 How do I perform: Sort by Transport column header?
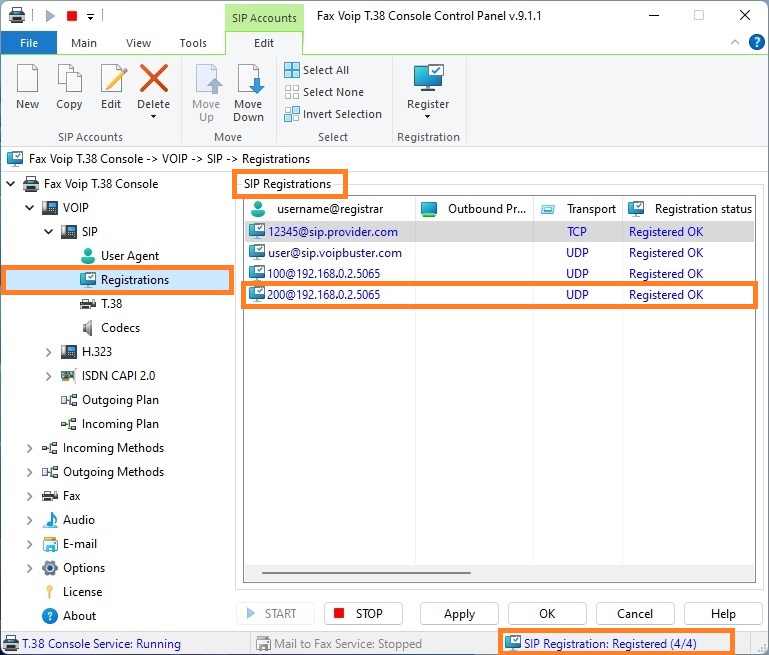pyautogui.click(x=578, y=209)
